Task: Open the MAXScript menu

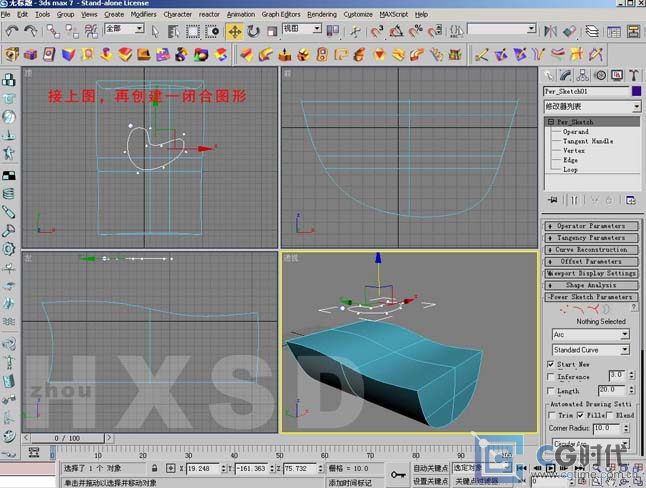Action: [393, 14]
